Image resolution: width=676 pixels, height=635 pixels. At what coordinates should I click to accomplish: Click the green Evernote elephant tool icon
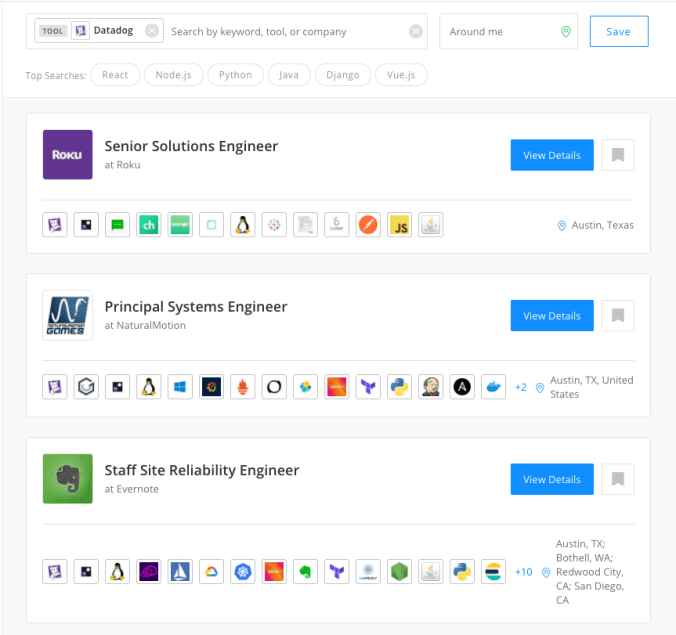click(x=305, y=572)
